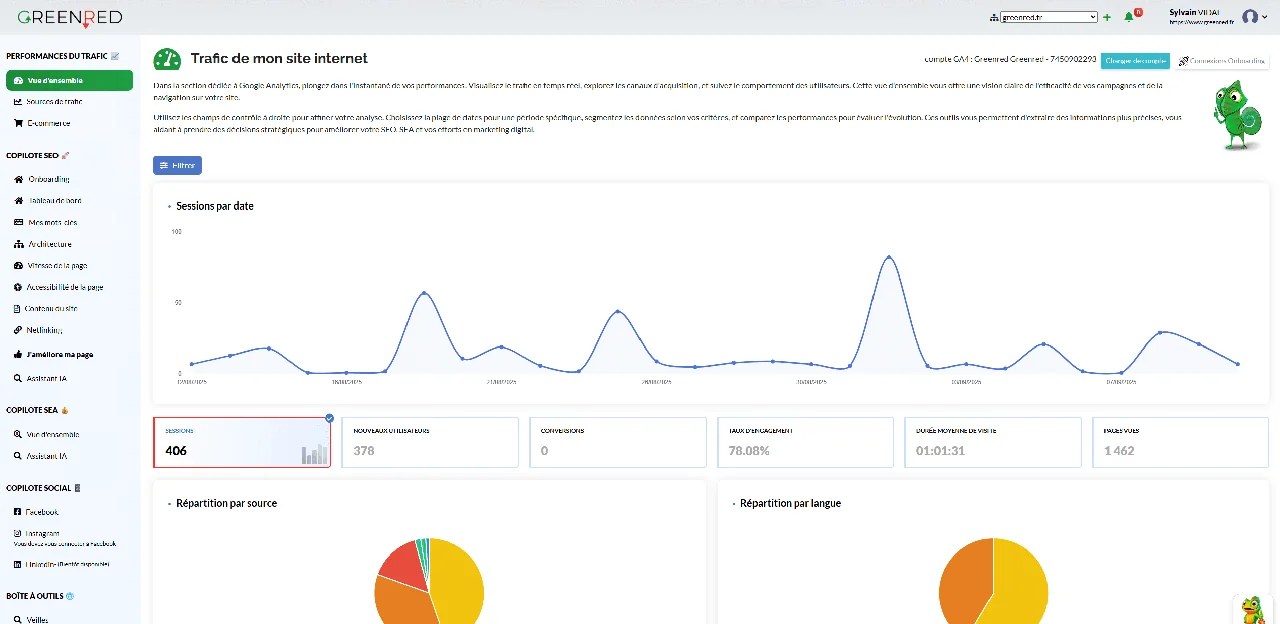This screenshot has height=624, width=1280.
Task: Click the chameleon chat mascot icon
Action: tap(1252, 609)
